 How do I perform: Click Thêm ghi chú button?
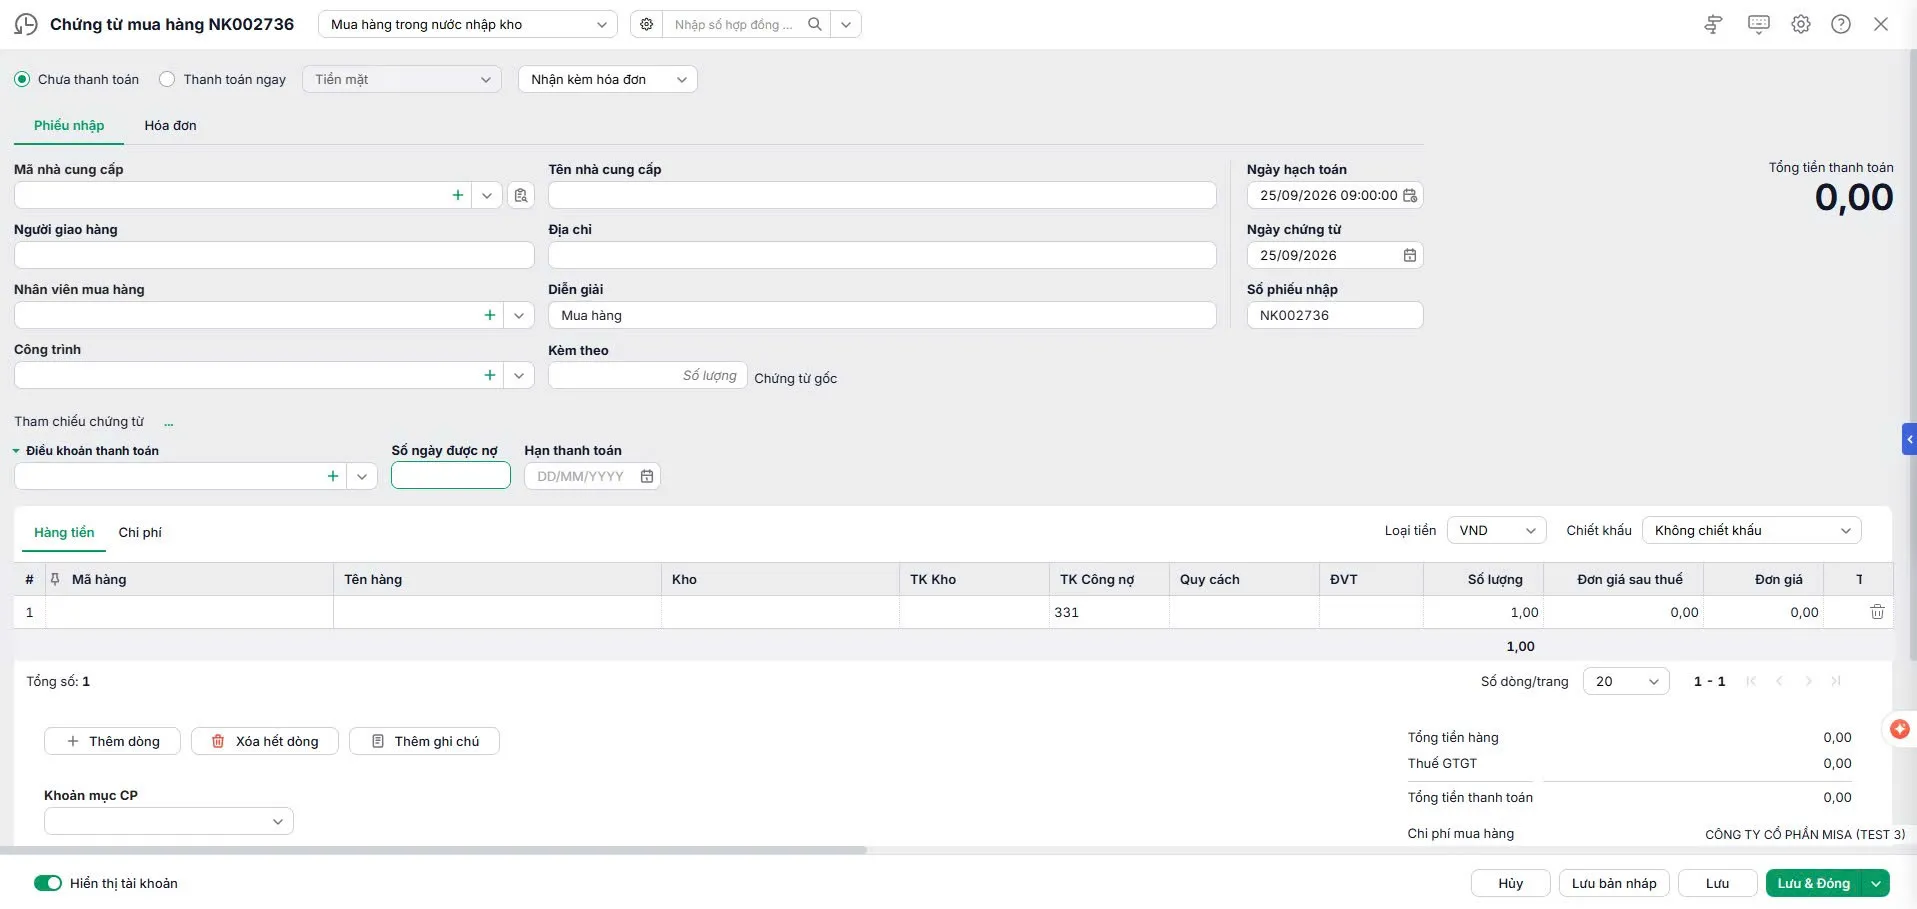(x=424, y=741)
